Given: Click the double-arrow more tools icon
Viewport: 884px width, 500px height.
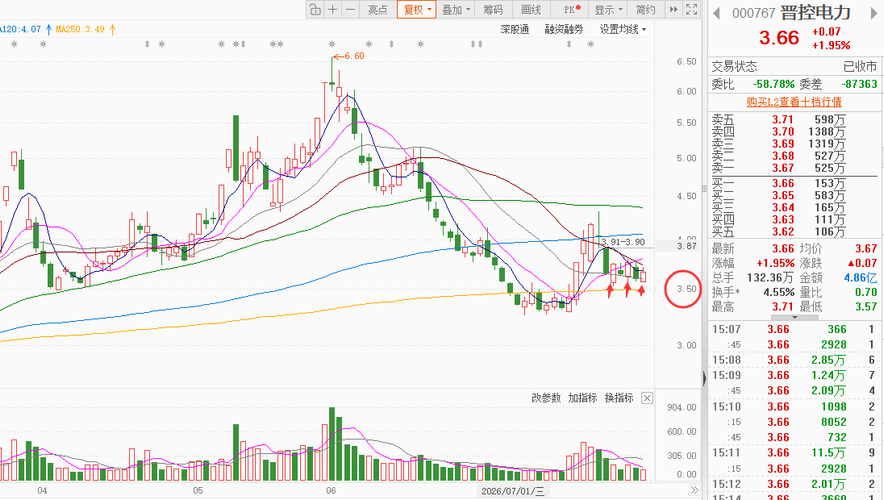Looking at the screenshot, I should 674,10.
